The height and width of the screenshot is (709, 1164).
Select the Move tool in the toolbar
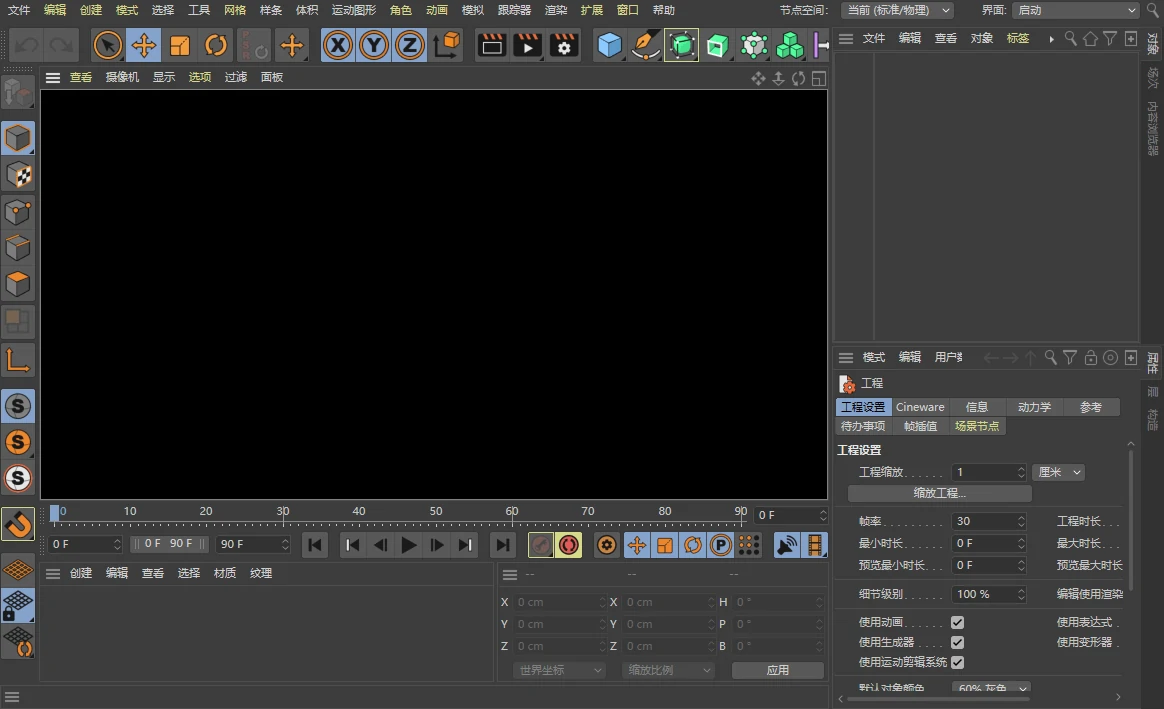[x=144, y=45]
